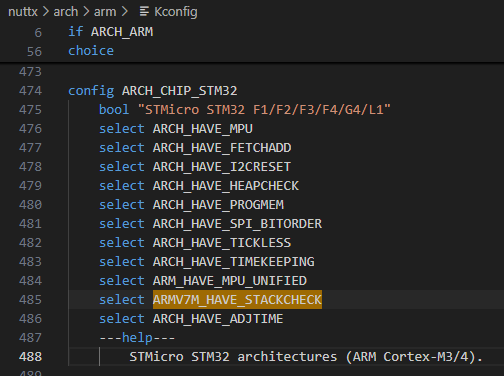Click line number 56 in sticky header
Screen dimensions: 504x376
coord(34,52)
